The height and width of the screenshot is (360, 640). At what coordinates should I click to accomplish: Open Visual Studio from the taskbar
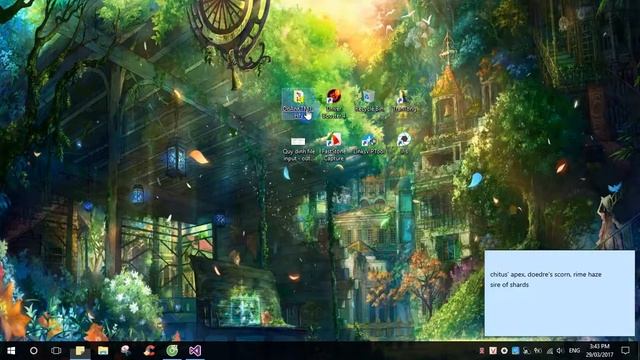pyautogui.click(x=195, y=351)
